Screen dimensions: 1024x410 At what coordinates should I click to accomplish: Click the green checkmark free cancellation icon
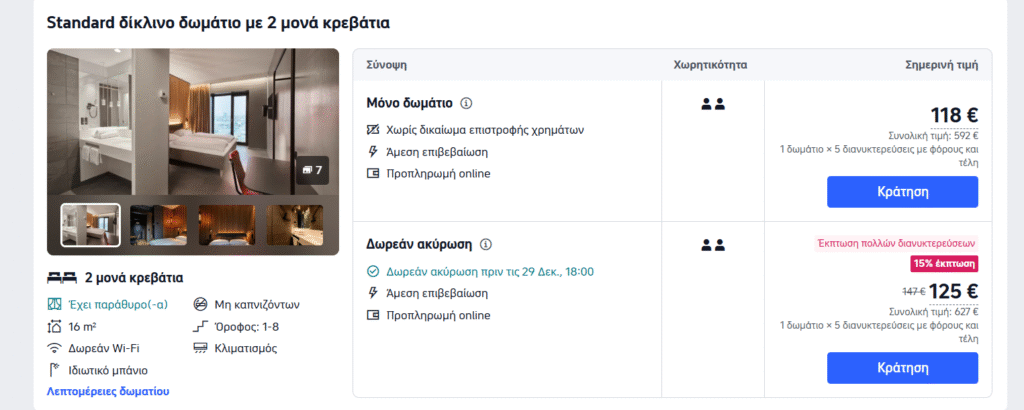pos(373,271)
